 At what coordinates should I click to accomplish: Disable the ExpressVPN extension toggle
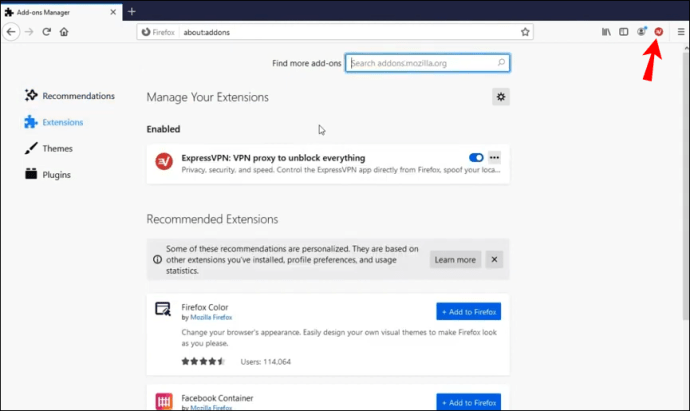[476, 158]
